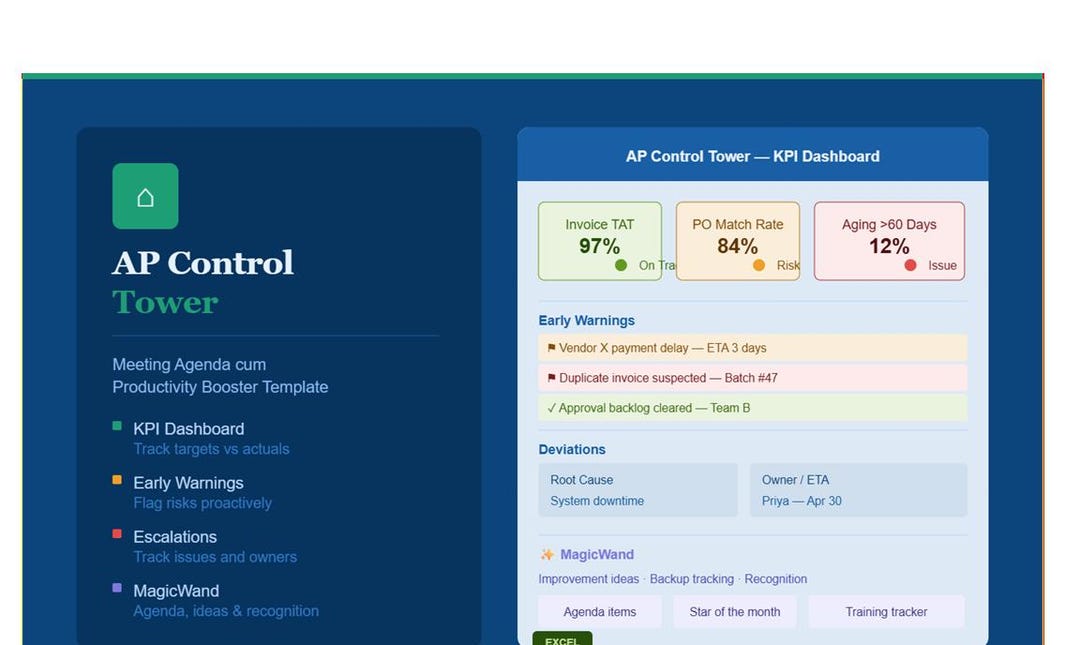Click 'Flag risks proactively' subtitle
This screenshot has width=1080, height=645.
202,503
